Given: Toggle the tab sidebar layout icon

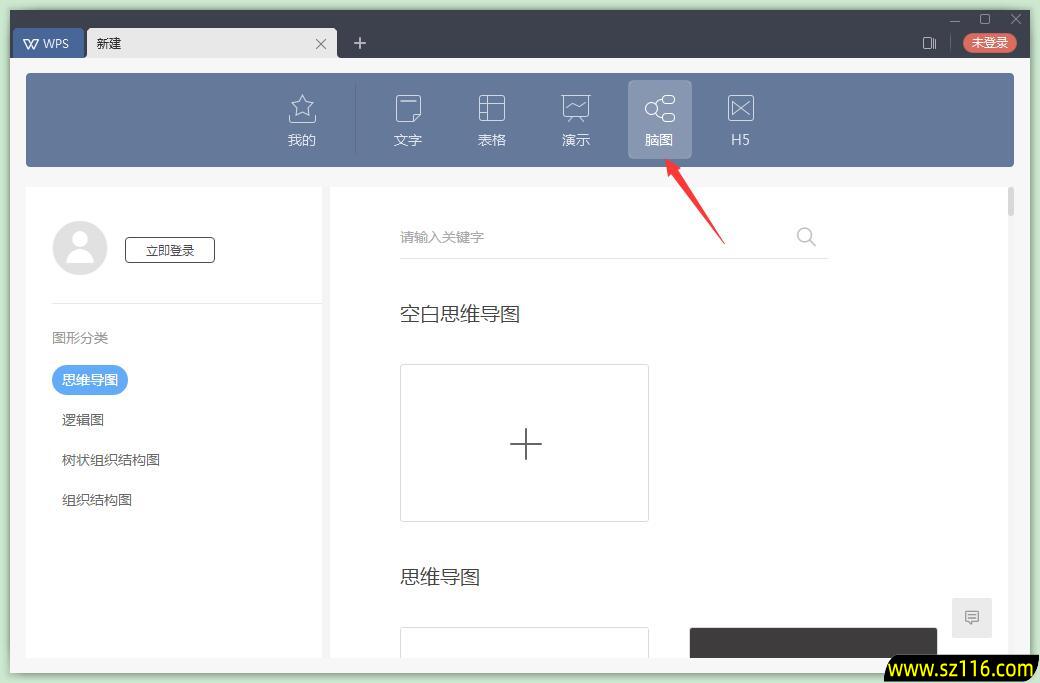Looking at the screenshot, I should (x=929, y=43).
